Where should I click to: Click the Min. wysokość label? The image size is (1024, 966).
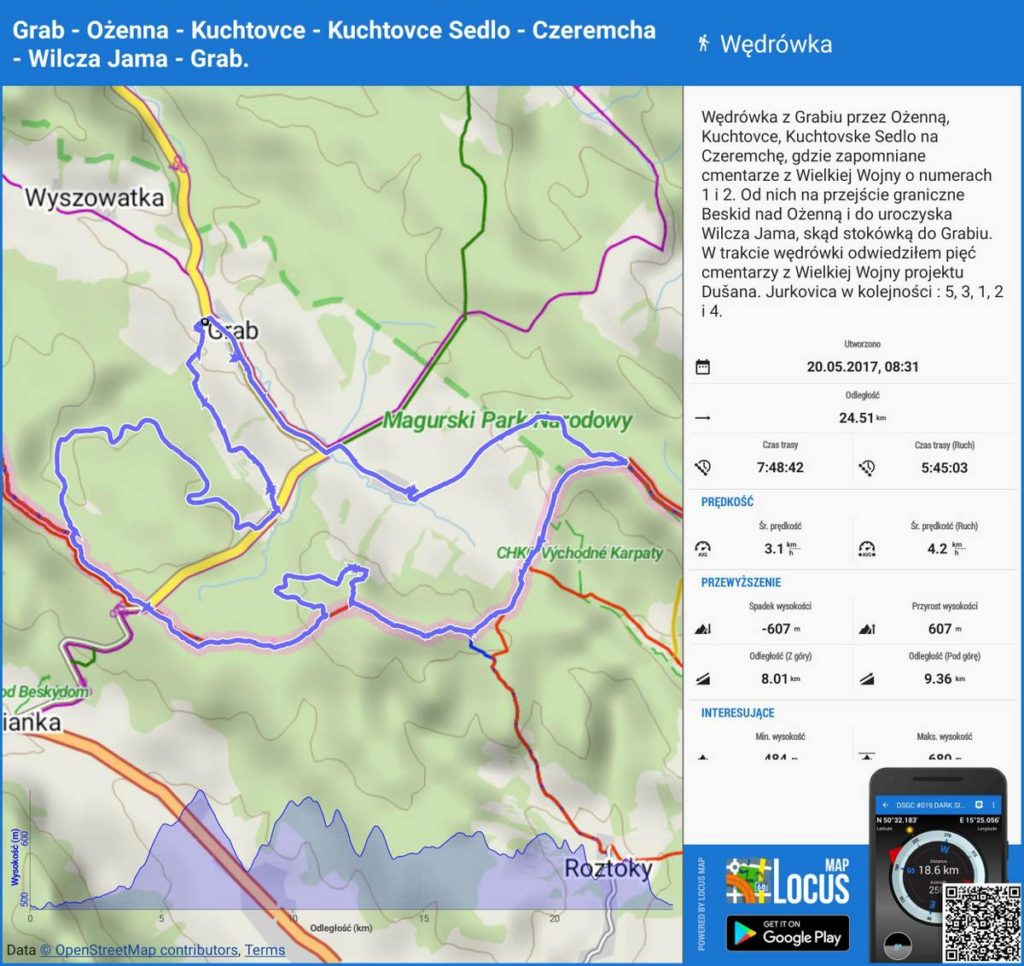780,736
